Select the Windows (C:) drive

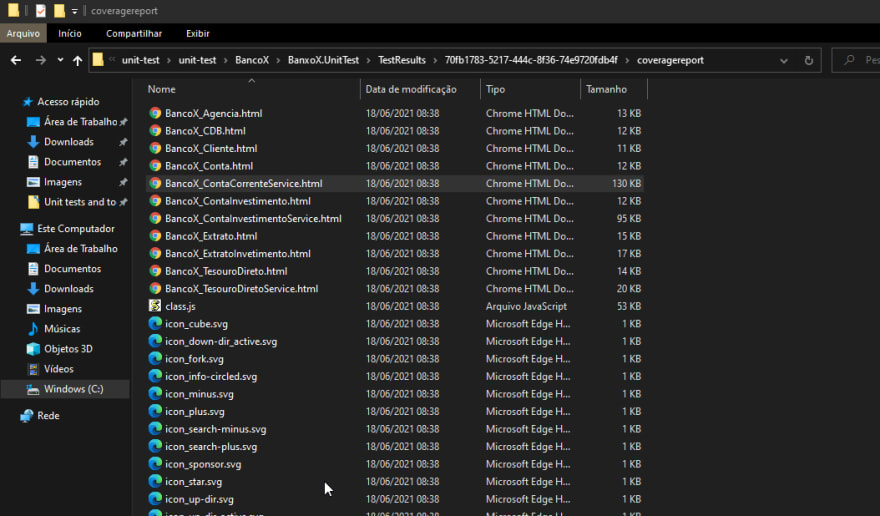coord(73,389)
